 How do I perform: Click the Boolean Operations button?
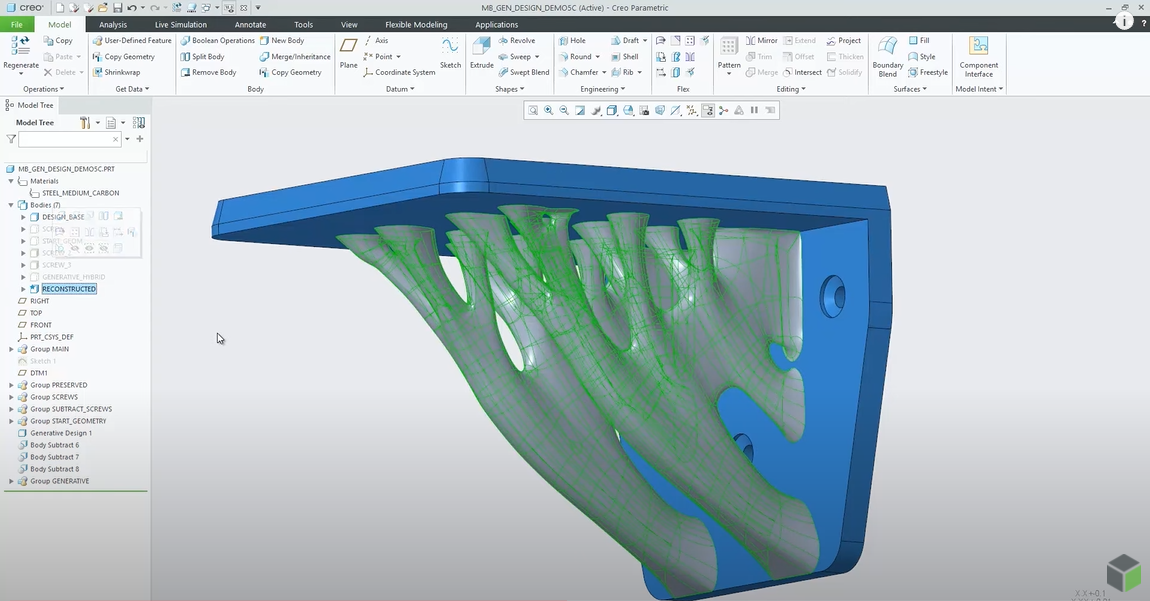[218, 40]
